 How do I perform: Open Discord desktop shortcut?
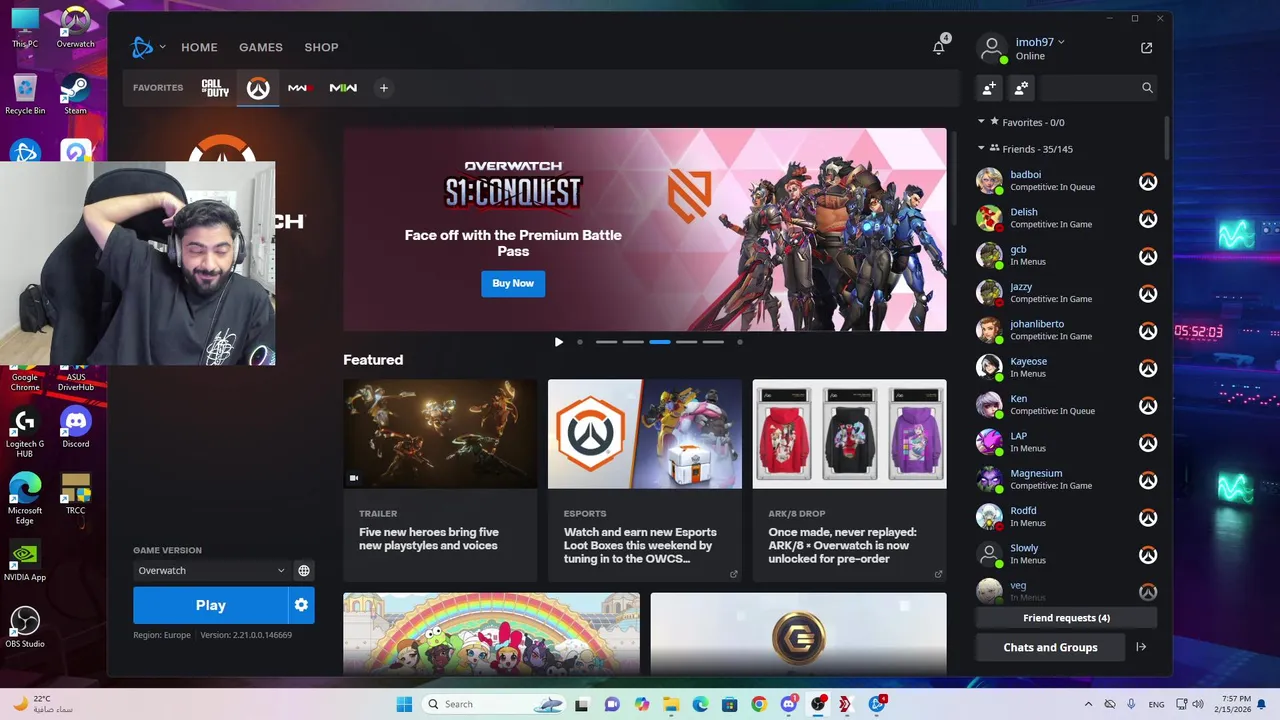pyautogui.click(x=76, y=428)
